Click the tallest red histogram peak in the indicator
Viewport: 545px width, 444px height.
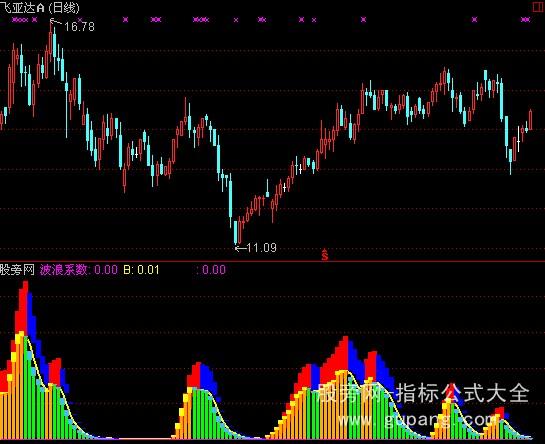[x=25, y=309]
